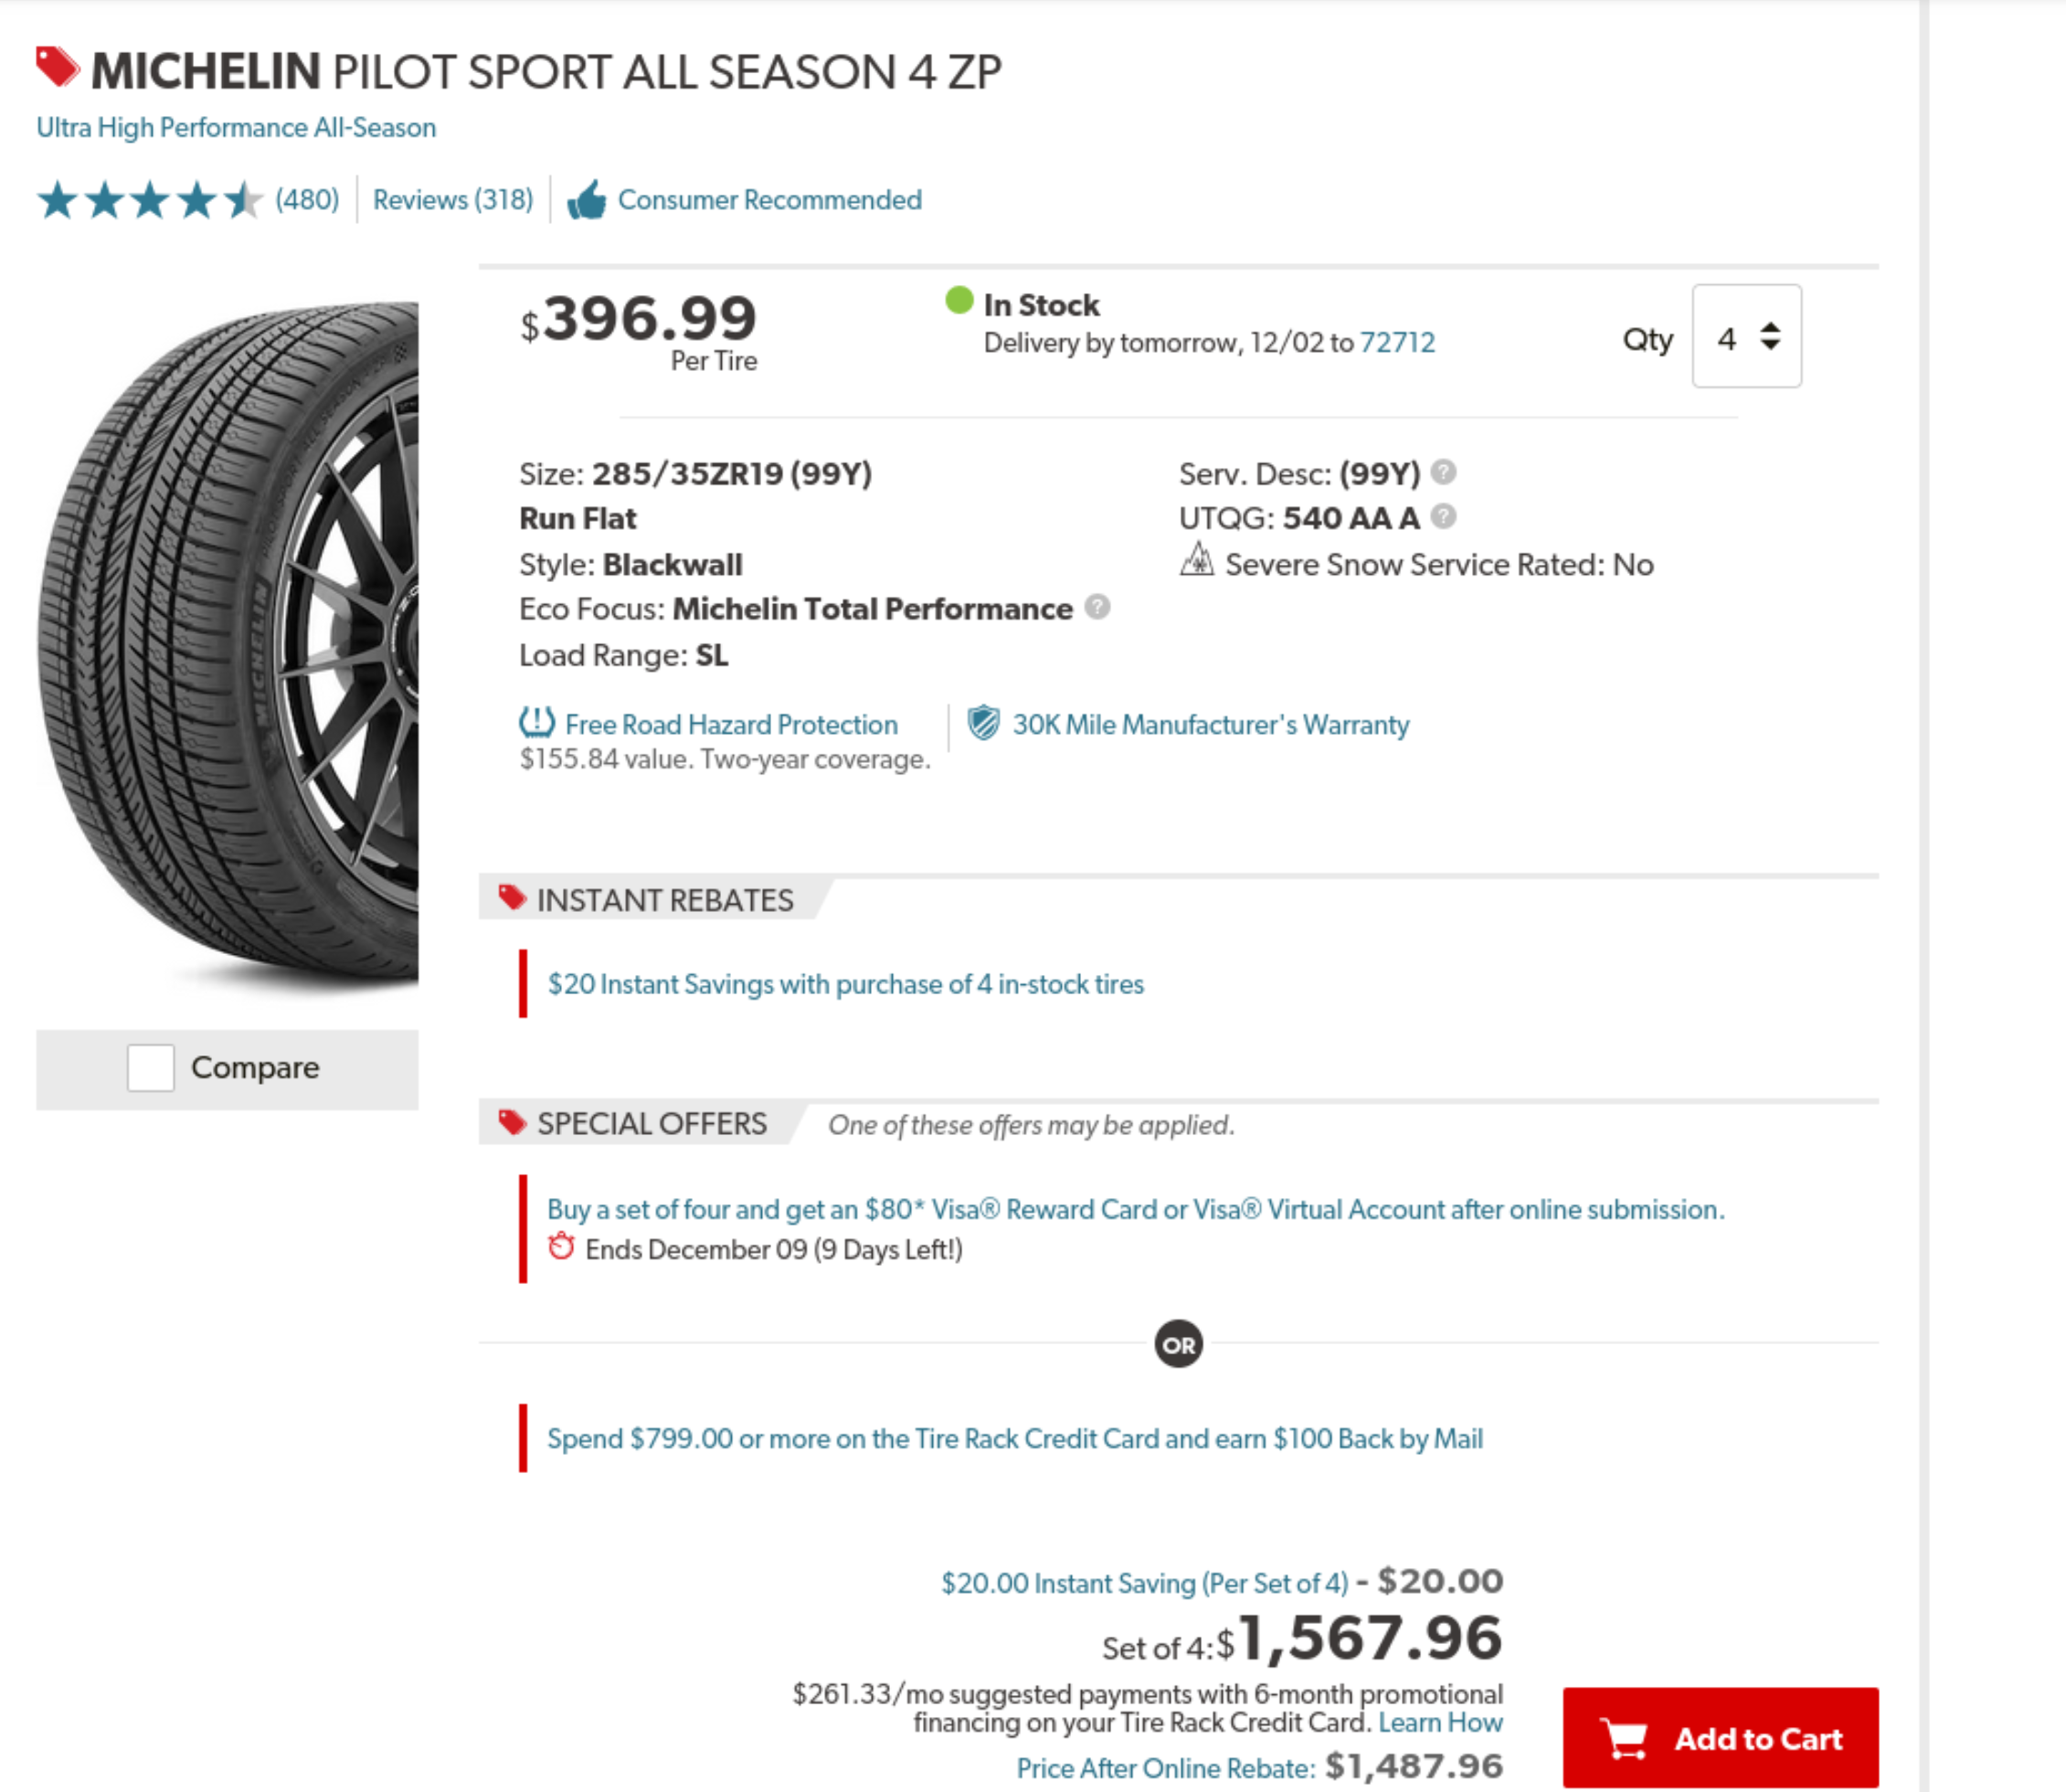Click delivery ZIP code 72712
This screenshot has height=1792, width=2066.
(1397, 343)
